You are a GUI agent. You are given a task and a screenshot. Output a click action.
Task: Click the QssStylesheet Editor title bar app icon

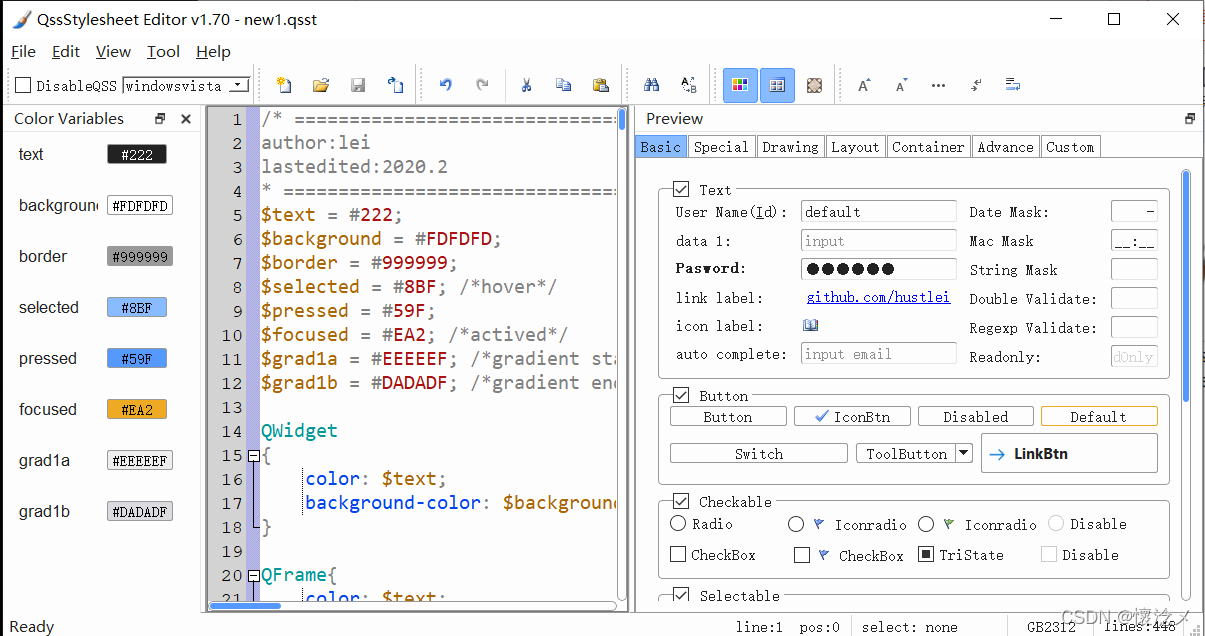pyautogui.click(x=21, y=19)
